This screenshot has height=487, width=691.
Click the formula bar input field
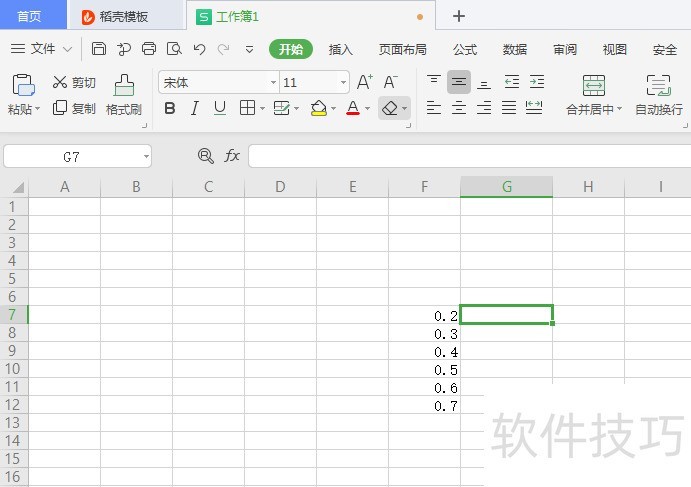click(469, 156)
